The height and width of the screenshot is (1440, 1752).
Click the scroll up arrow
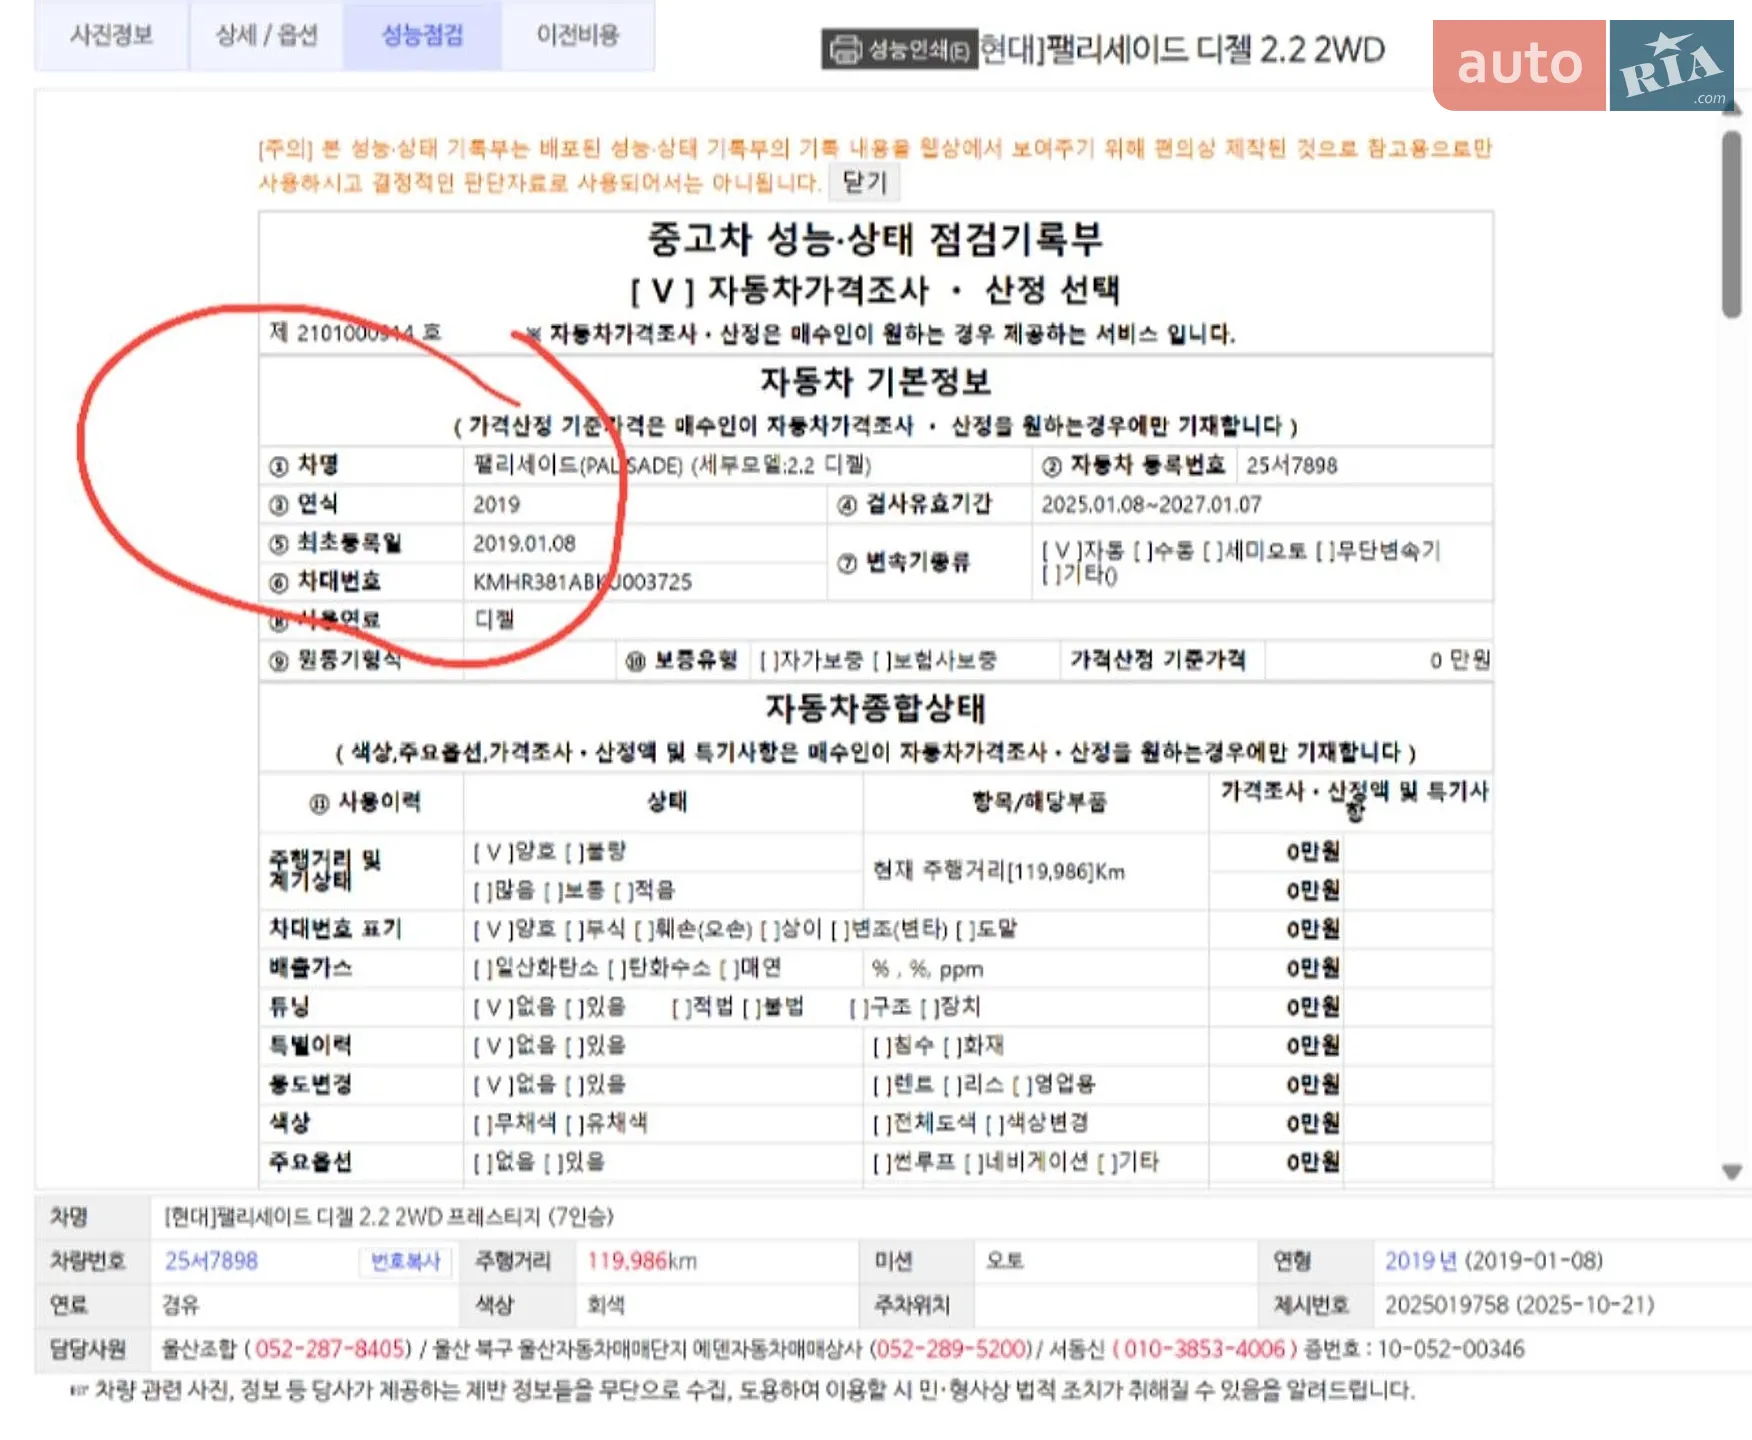point(1732,109)
